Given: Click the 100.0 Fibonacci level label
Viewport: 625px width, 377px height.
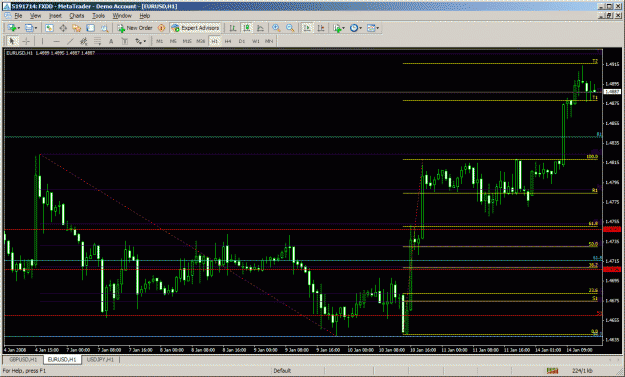Looking at the screenshot, I should [x=592, y=157].
